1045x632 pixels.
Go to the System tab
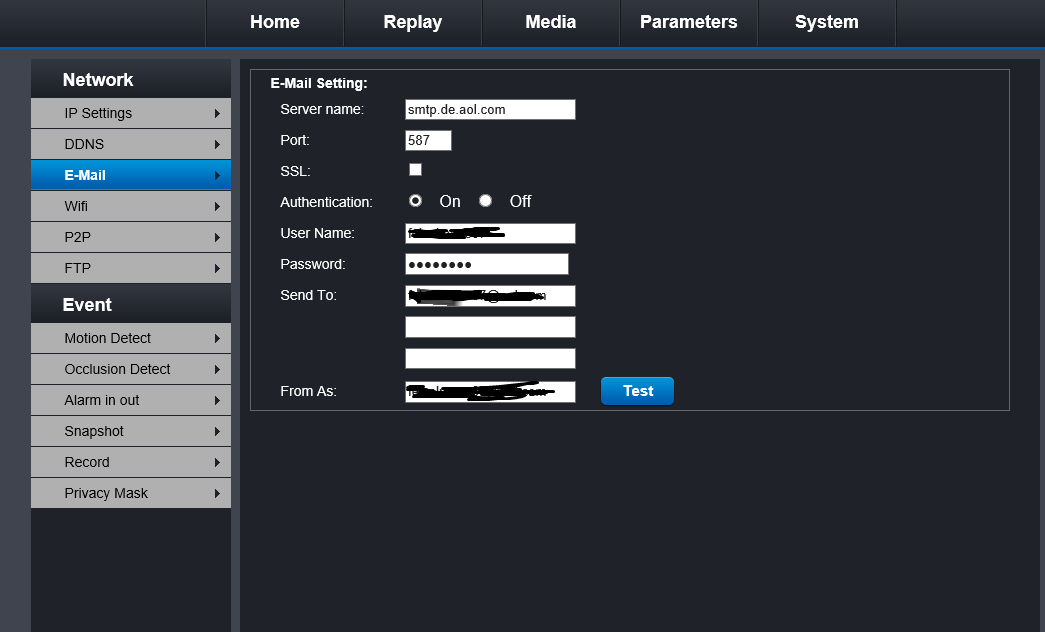(x=826, y=22)
